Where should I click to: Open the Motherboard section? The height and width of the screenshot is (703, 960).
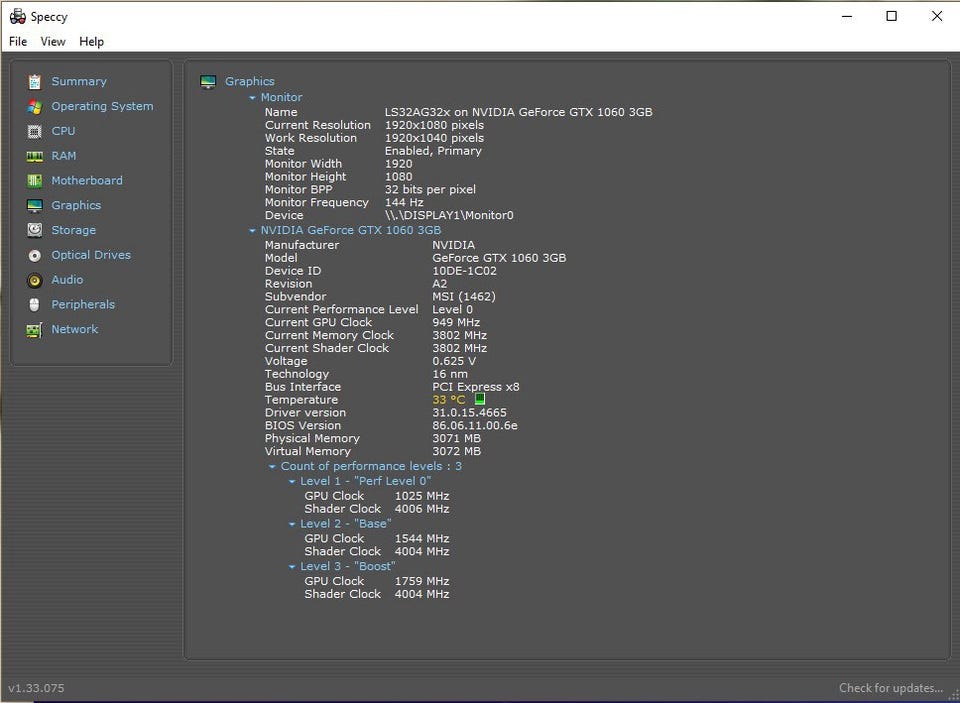[87, 180]
